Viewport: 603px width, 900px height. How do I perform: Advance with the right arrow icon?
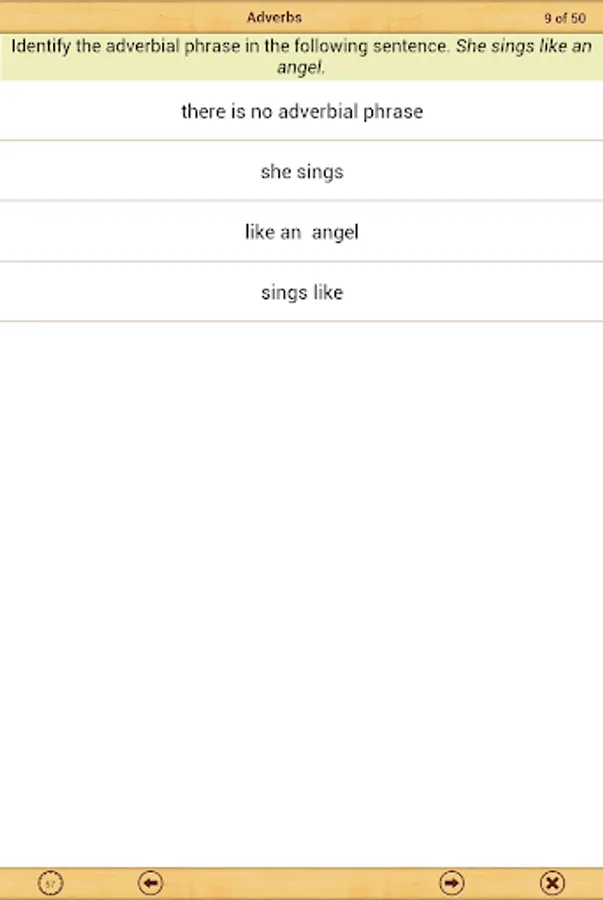pyautogui.click(x=452, y=883)
